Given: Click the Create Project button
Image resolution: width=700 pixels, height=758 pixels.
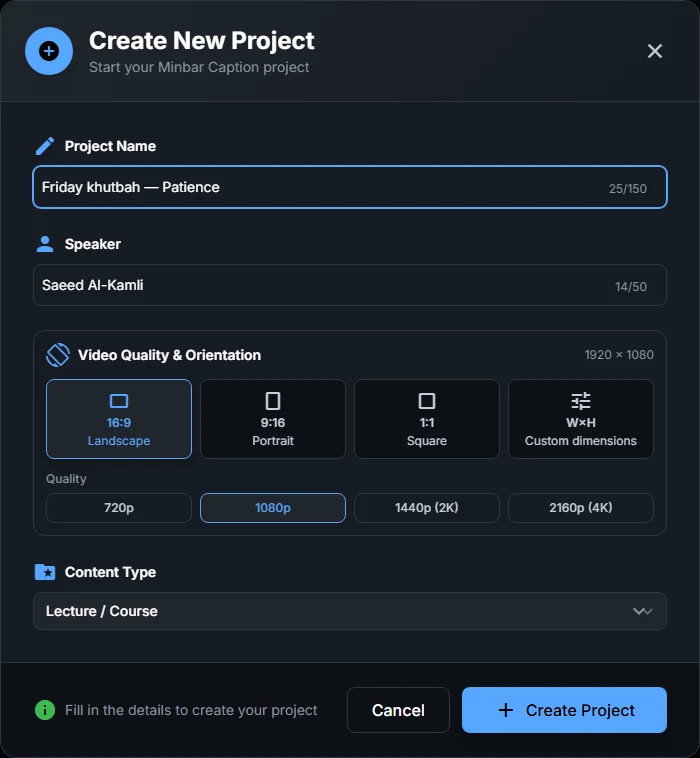Looking at the screenshot, I should (564, 710).
